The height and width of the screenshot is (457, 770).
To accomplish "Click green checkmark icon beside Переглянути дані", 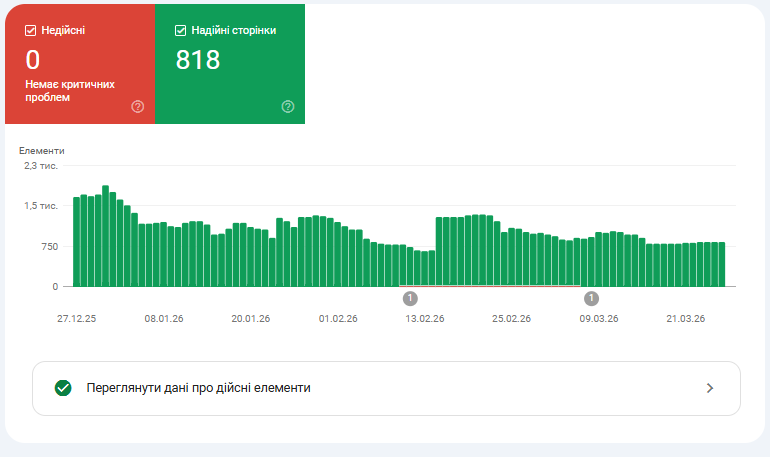I will click(x=63, y=388).
